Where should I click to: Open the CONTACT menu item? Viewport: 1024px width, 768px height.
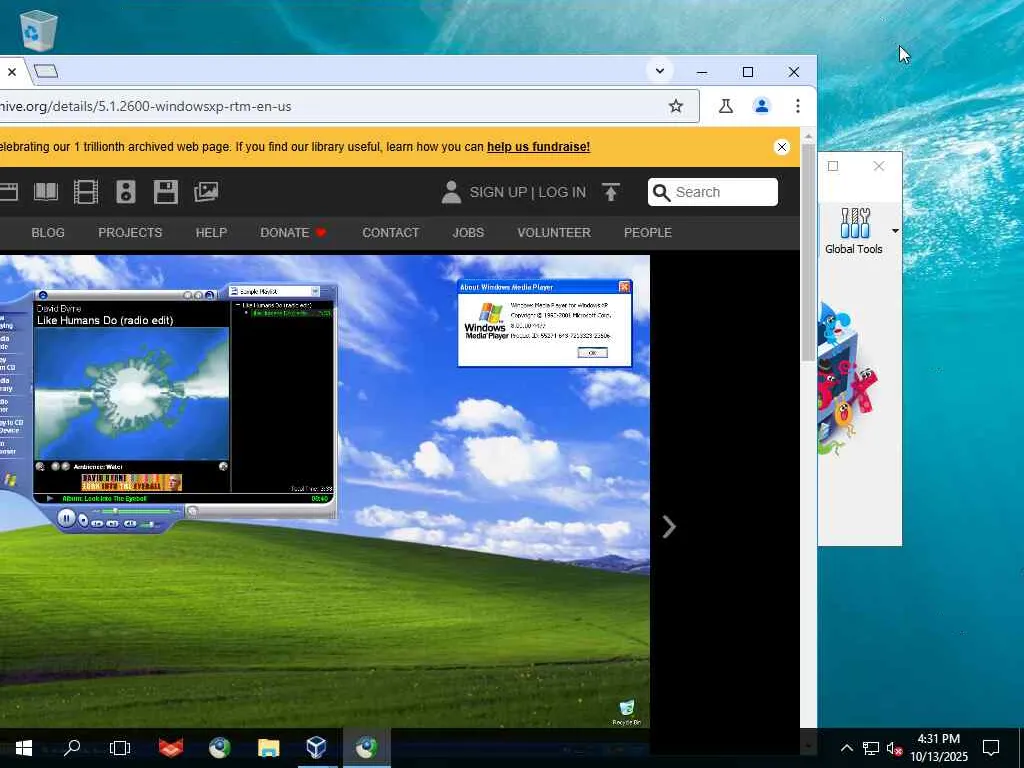391,232
